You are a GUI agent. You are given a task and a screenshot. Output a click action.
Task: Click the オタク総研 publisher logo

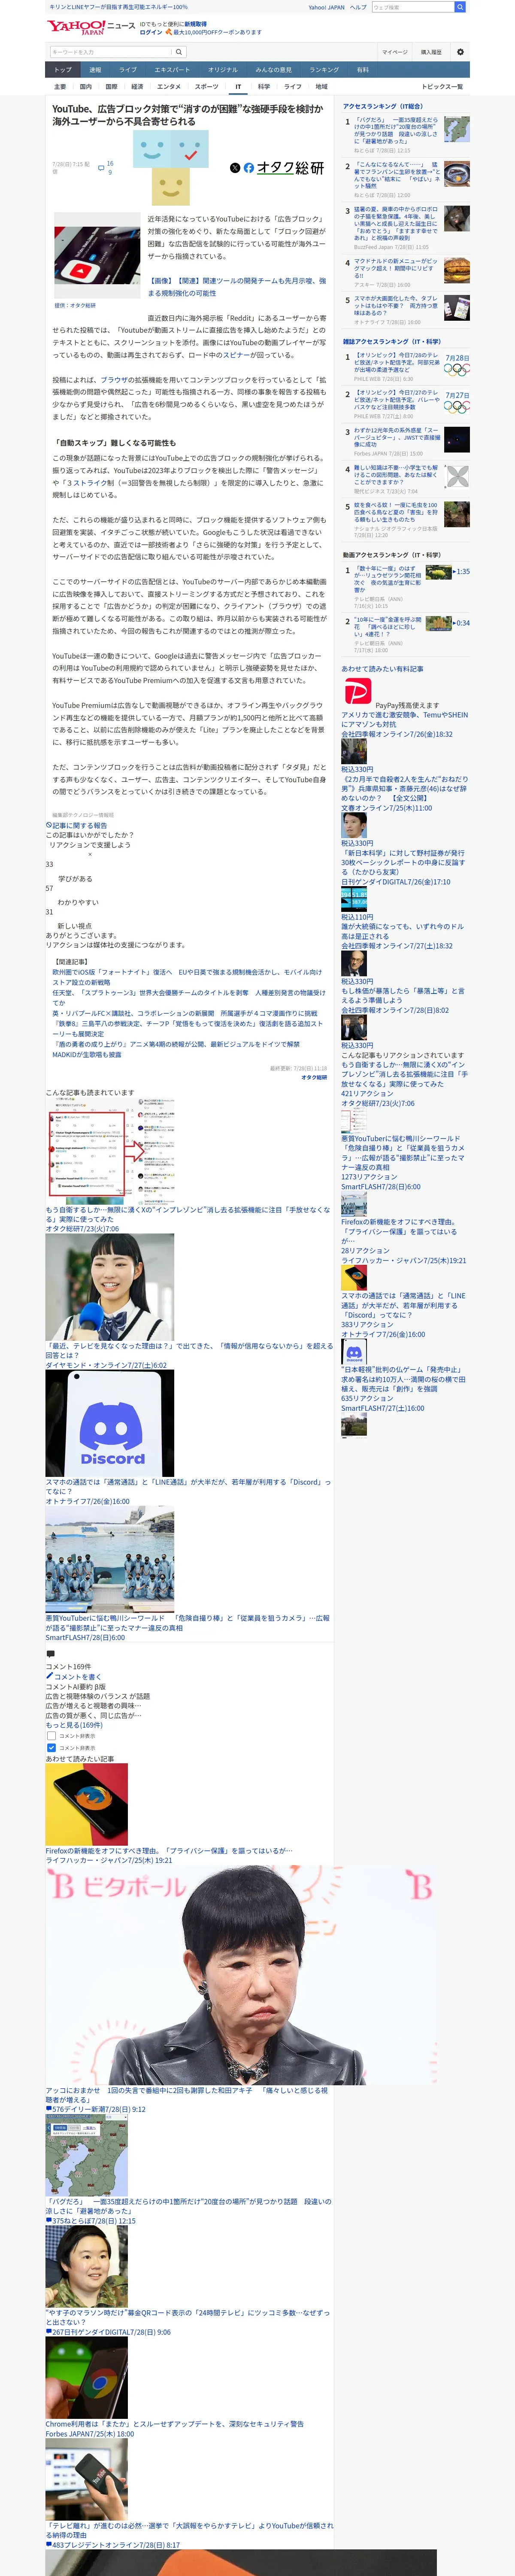point(290,168)
